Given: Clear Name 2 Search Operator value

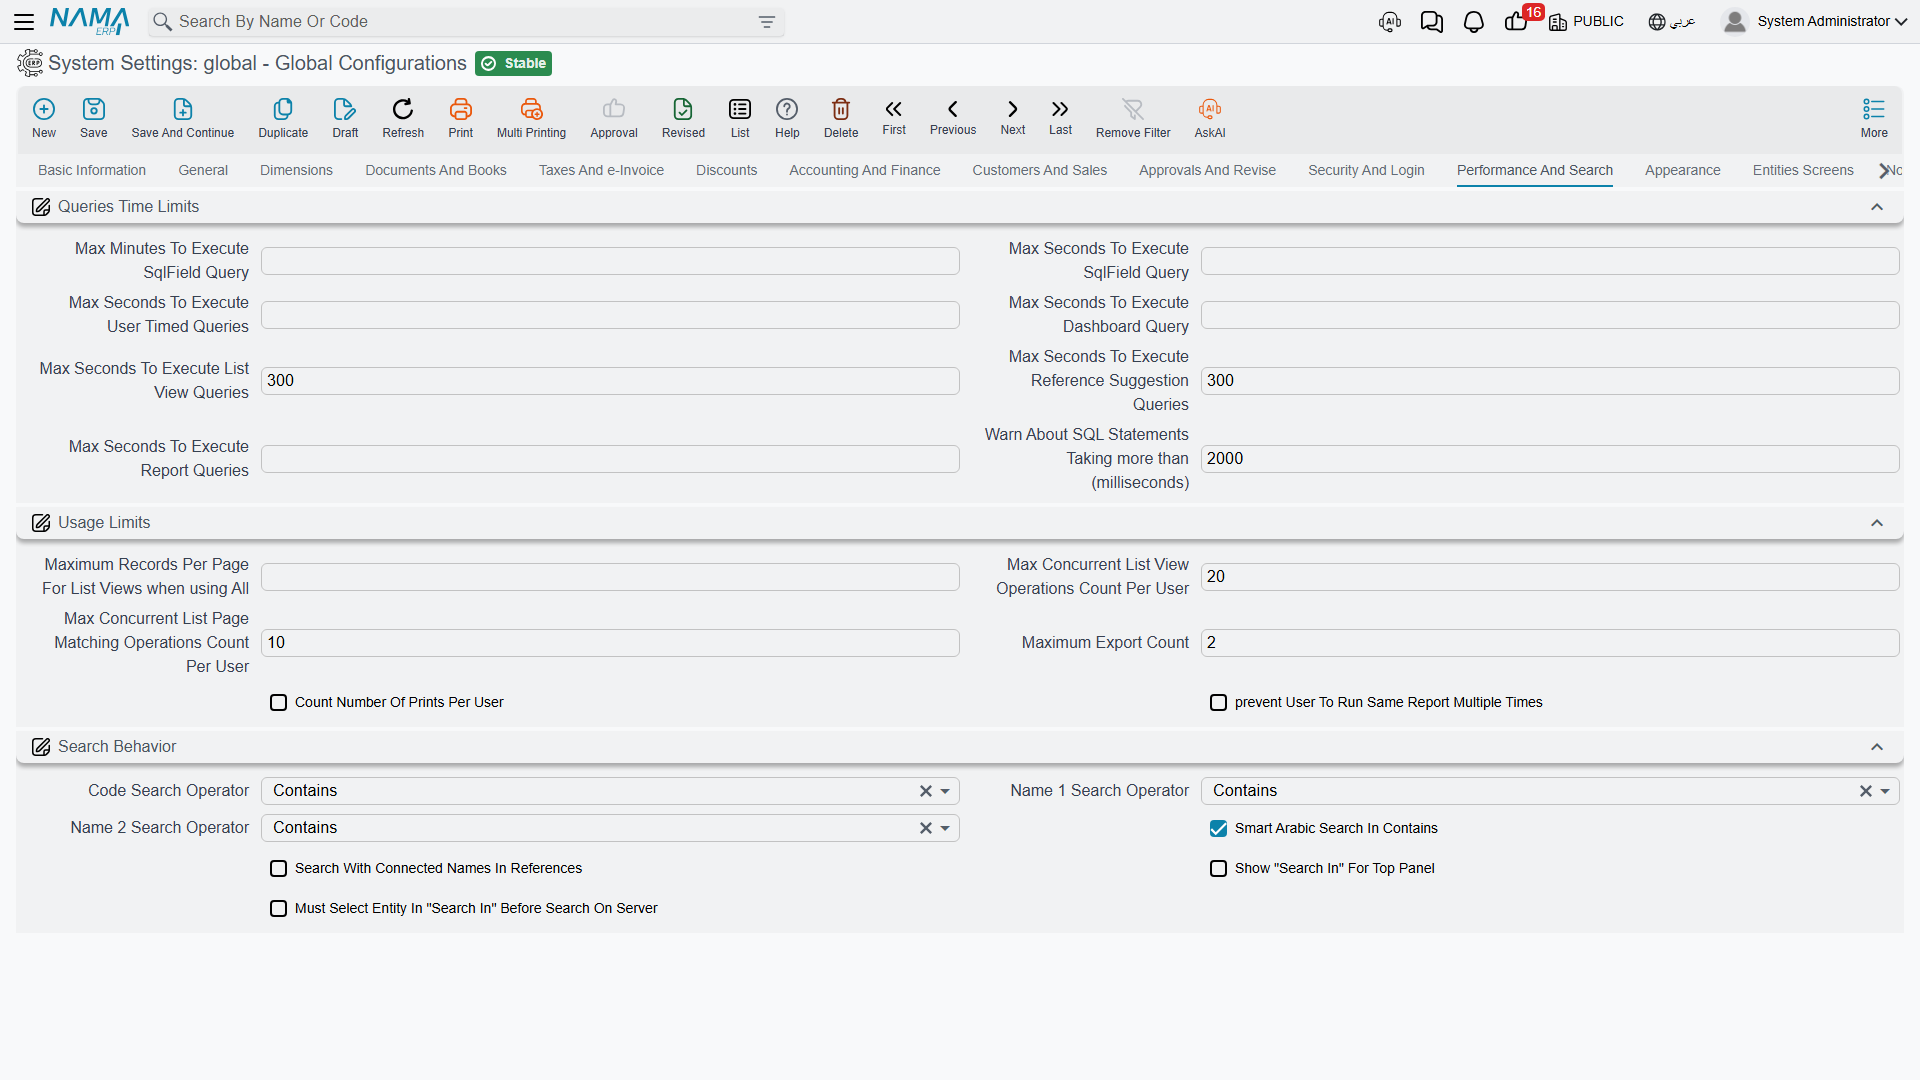Looking at the screenshot, I should (926, 828).
